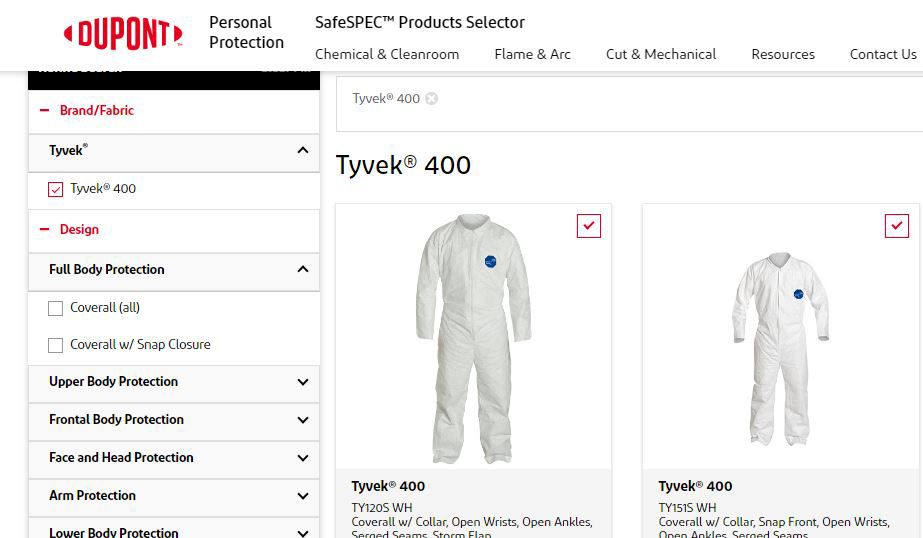Uncheck the Tyvek 400 filter checkbox

pyautogui.click(x=56, y=189)
